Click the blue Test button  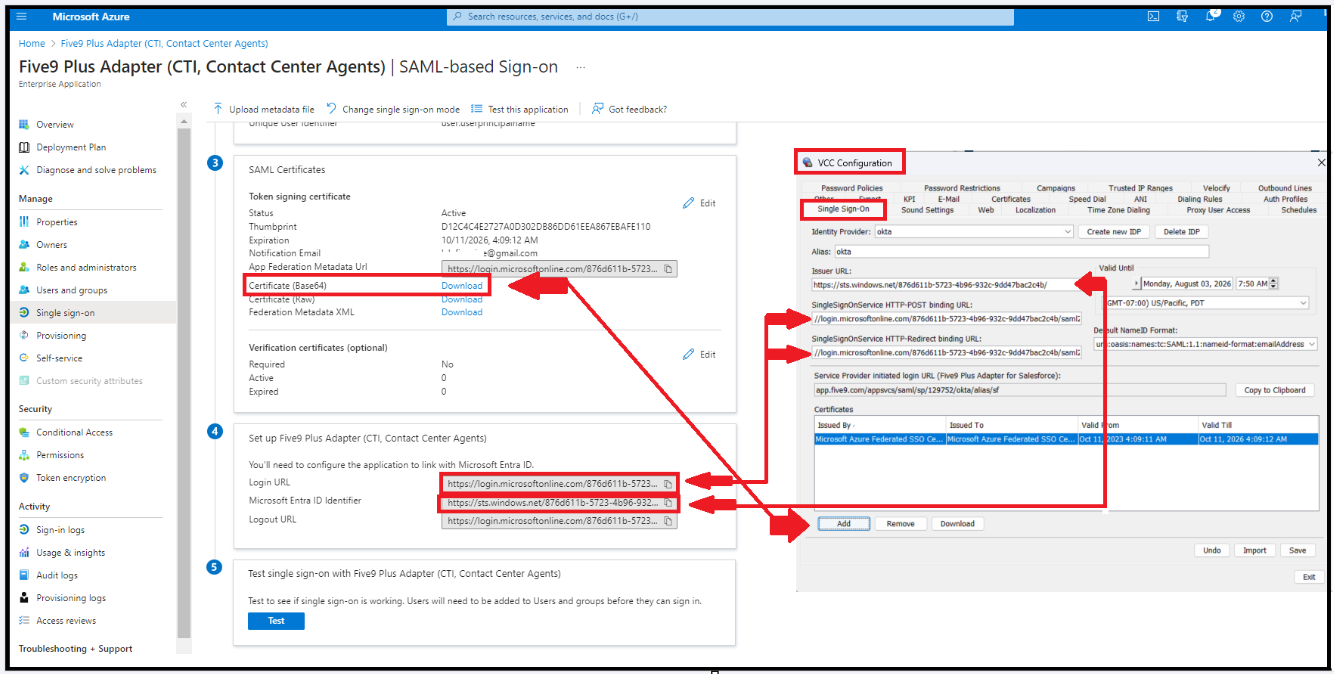point(276,621)
